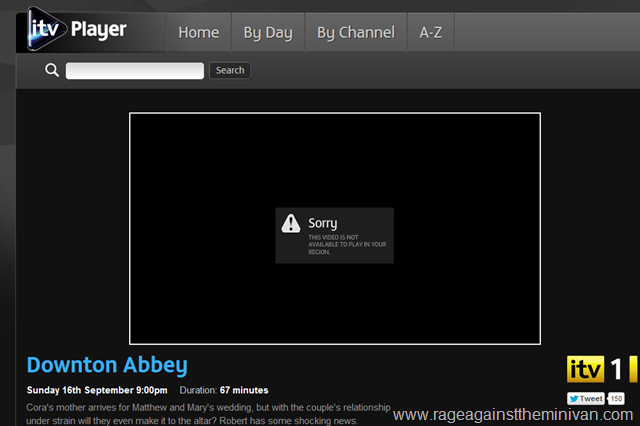Click the episode description about Cora's mother
The width and height of the screenshot is (640, 426).
point(209,414)
